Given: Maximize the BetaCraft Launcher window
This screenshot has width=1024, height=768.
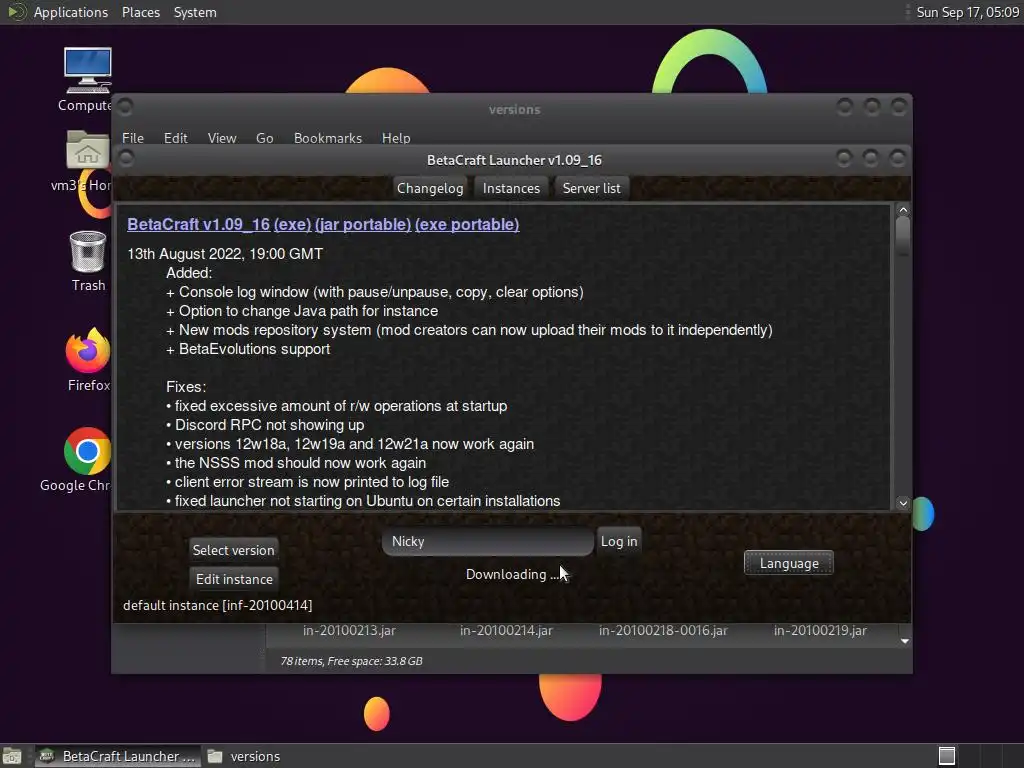Looking at the screenshot, I should pos(871,158).
